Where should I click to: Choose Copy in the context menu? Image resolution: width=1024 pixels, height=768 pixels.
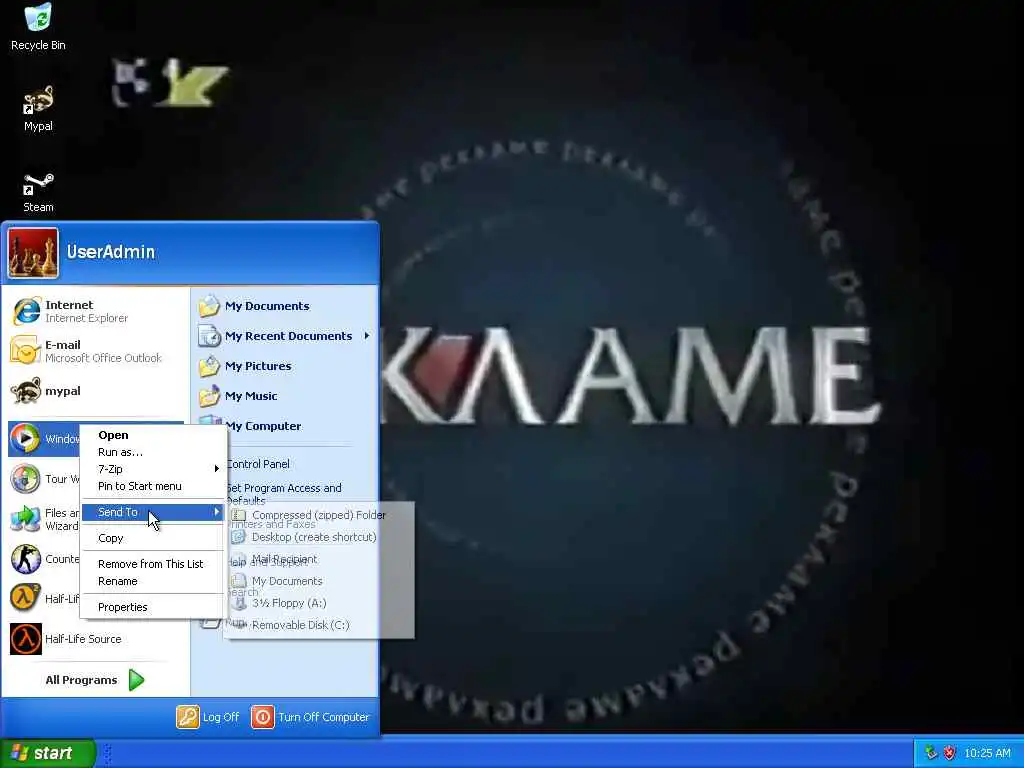[152, 538]
